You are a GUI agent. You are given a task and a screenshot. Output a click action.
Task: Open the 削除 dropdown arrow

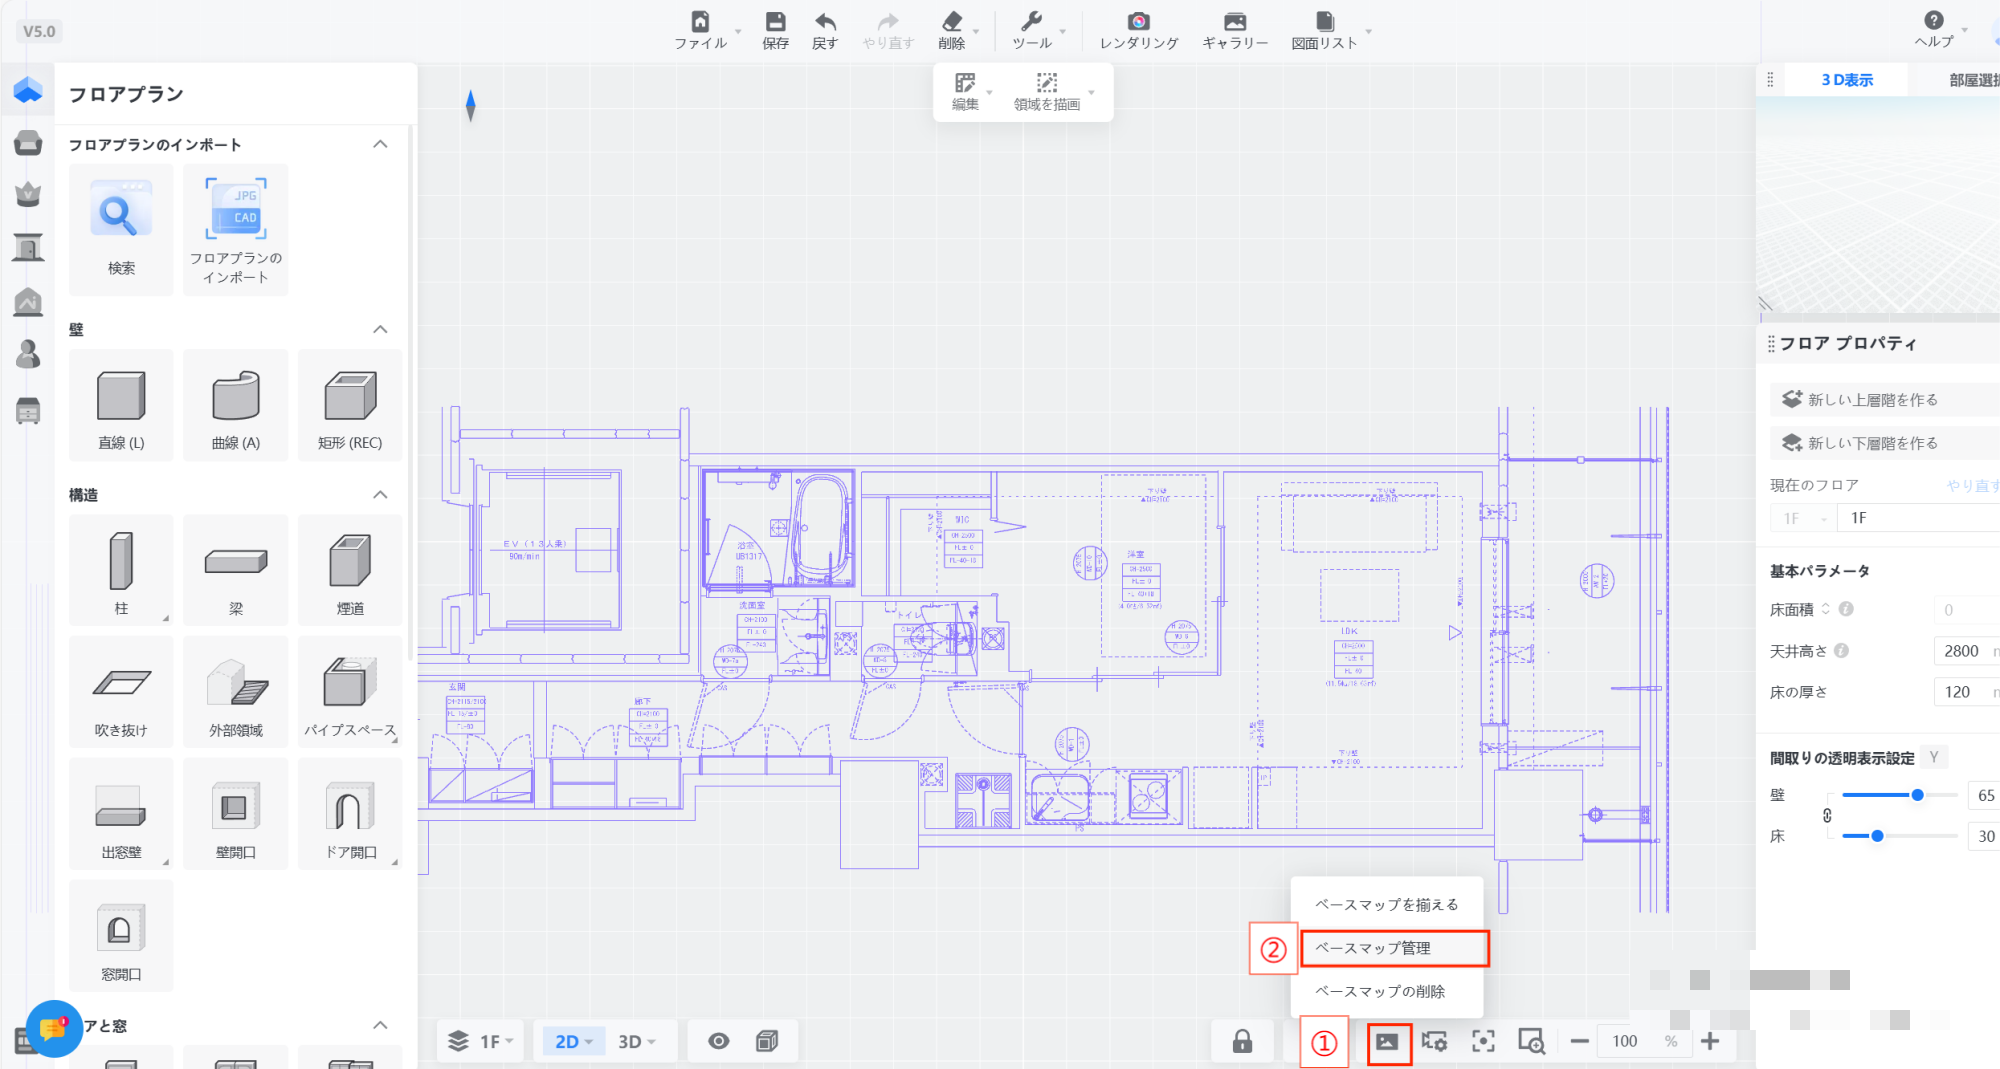pos(976,32)
